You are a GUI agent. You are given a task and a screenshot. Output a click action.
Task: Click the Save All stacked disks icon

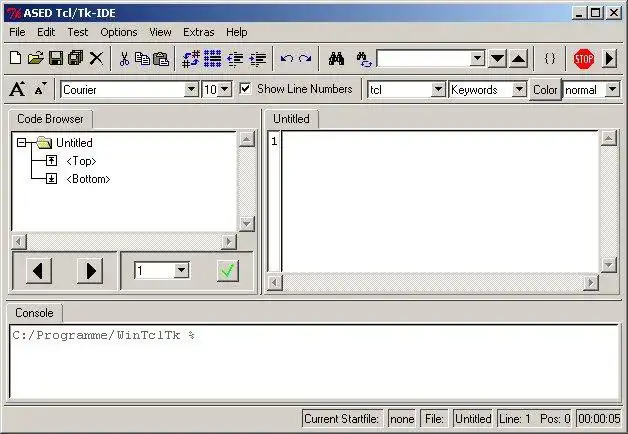[x=76, y=58]
